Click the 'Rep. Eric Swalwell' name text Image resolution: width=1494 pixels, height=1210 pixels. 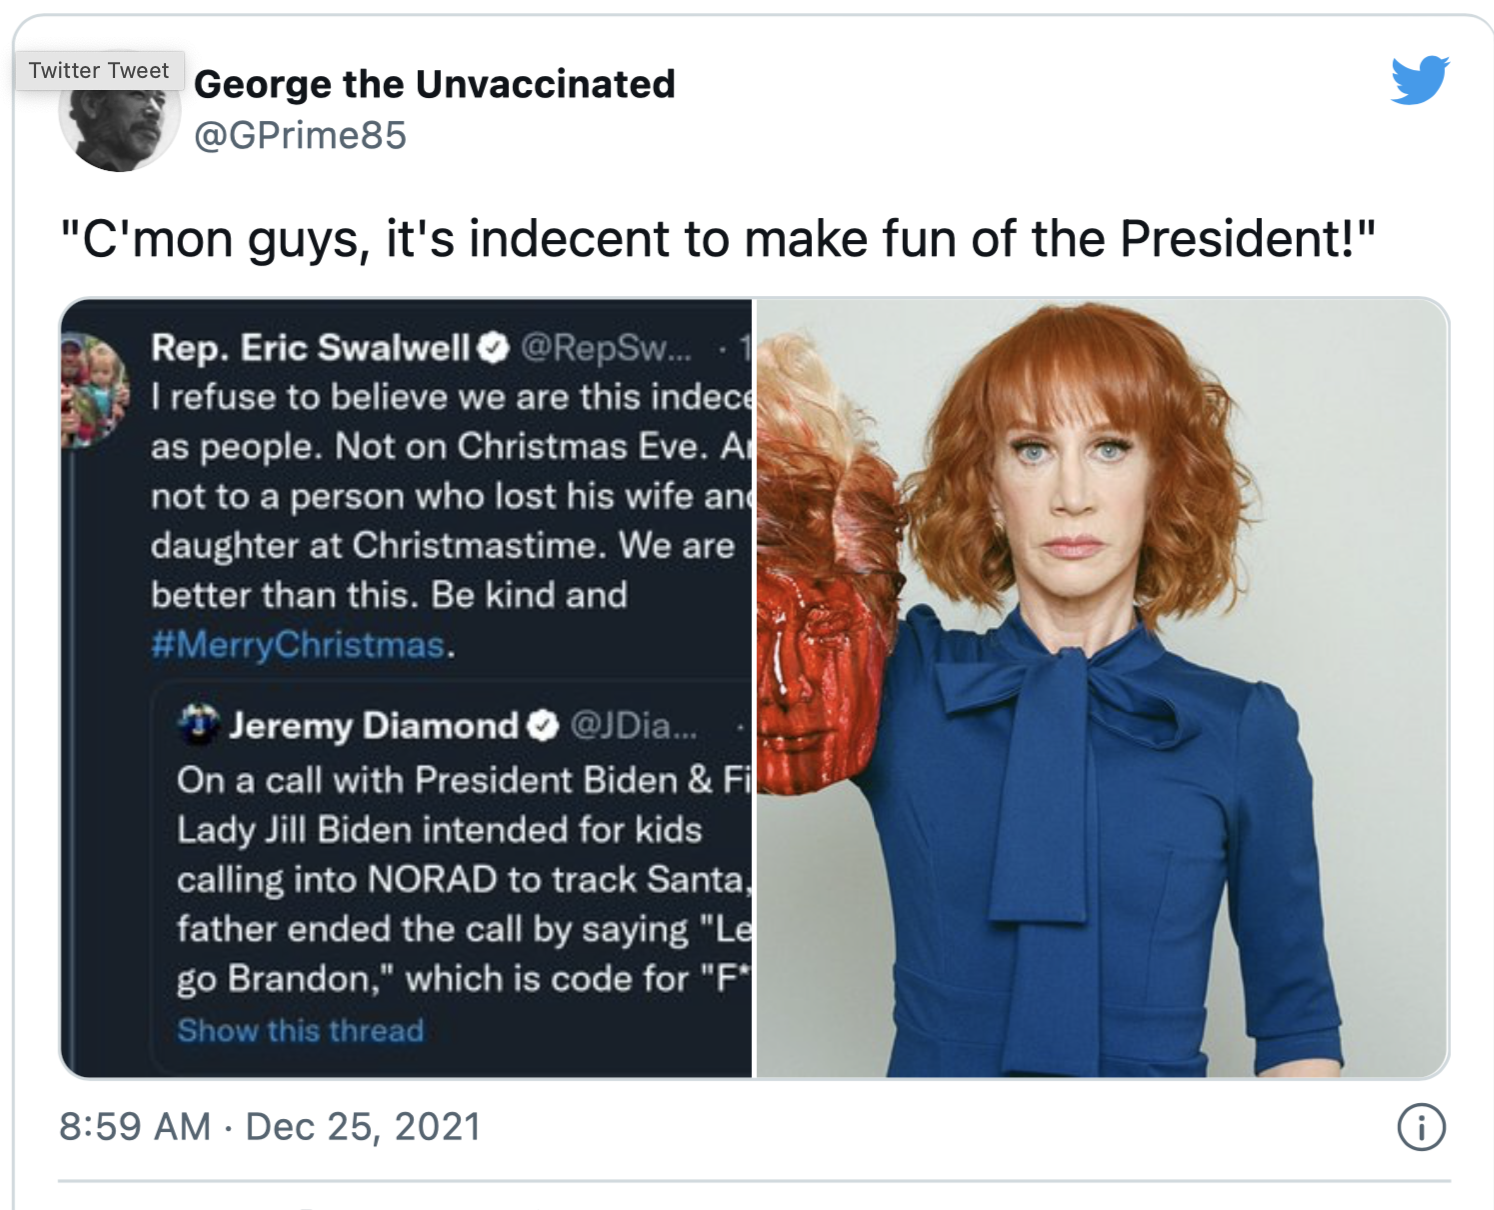click(x=310, y=348)
